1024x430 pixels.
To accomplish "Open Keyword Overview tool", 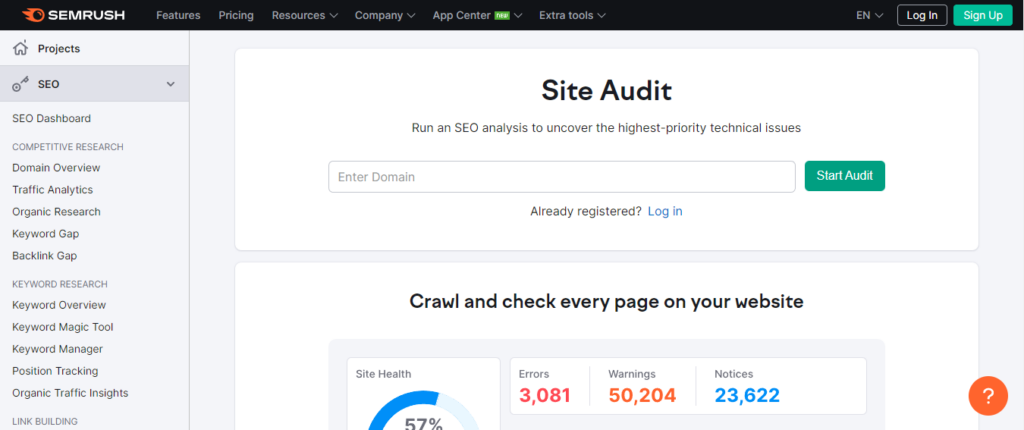I will click(59, 305).
